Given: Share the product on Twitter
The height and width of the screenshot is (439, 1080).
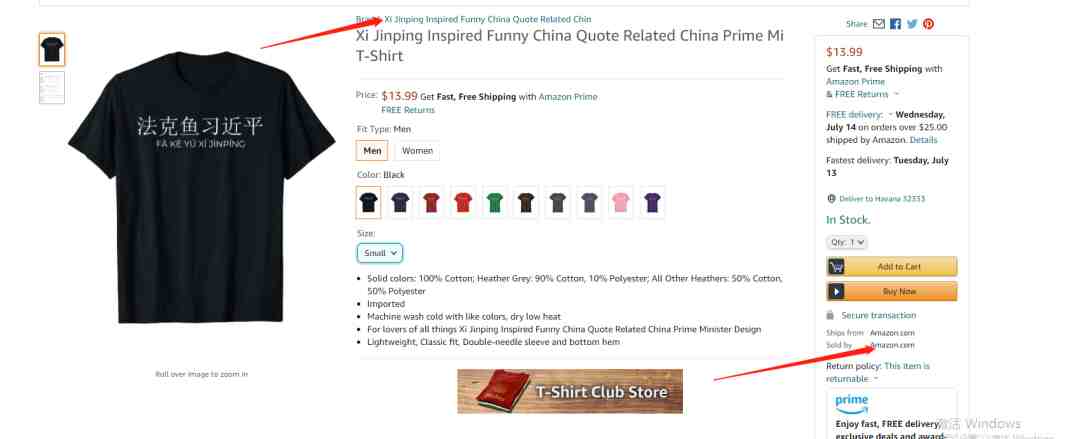Looking at the screenshot, I should coord(912,24).
